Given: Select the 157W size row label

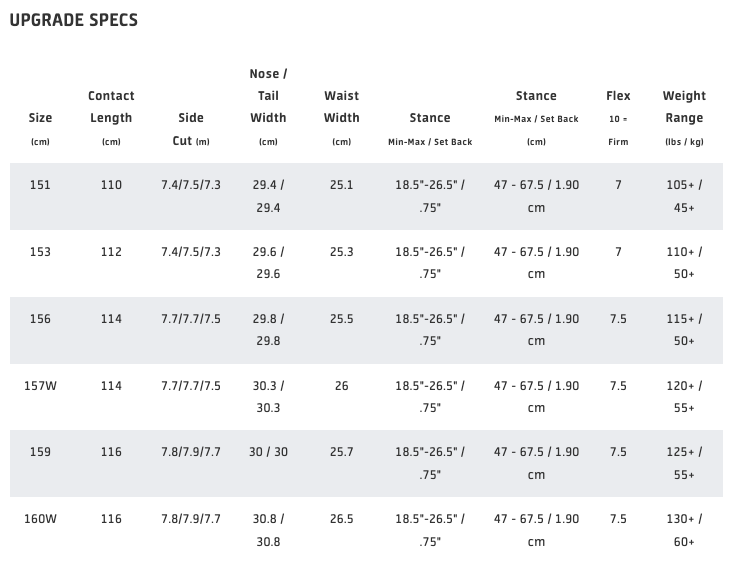Looking at the screenshot, I should coord(40,386).
